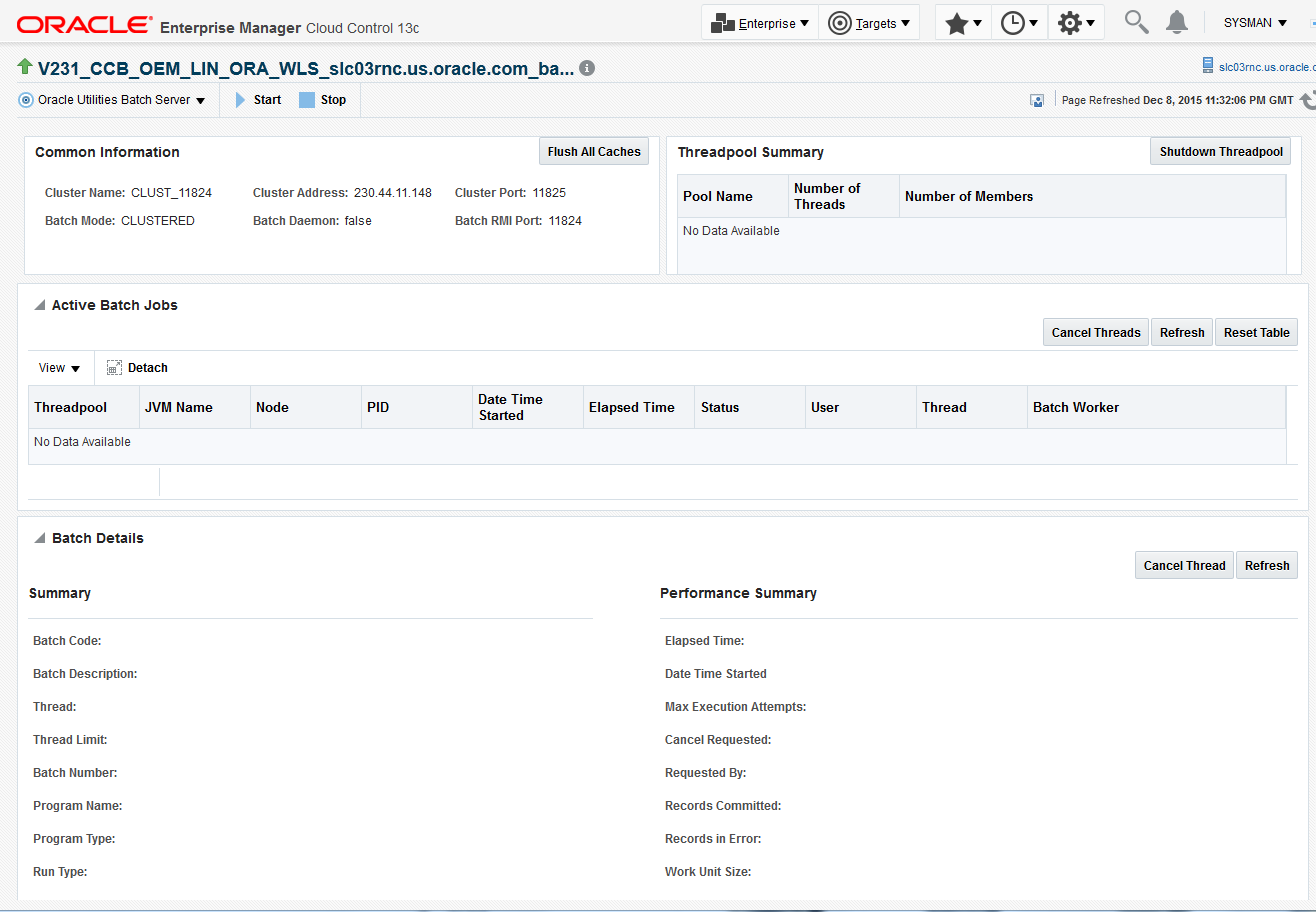Click the Common Information heading
This screenshot has height=912, width=1316.
tap(107, 152)
